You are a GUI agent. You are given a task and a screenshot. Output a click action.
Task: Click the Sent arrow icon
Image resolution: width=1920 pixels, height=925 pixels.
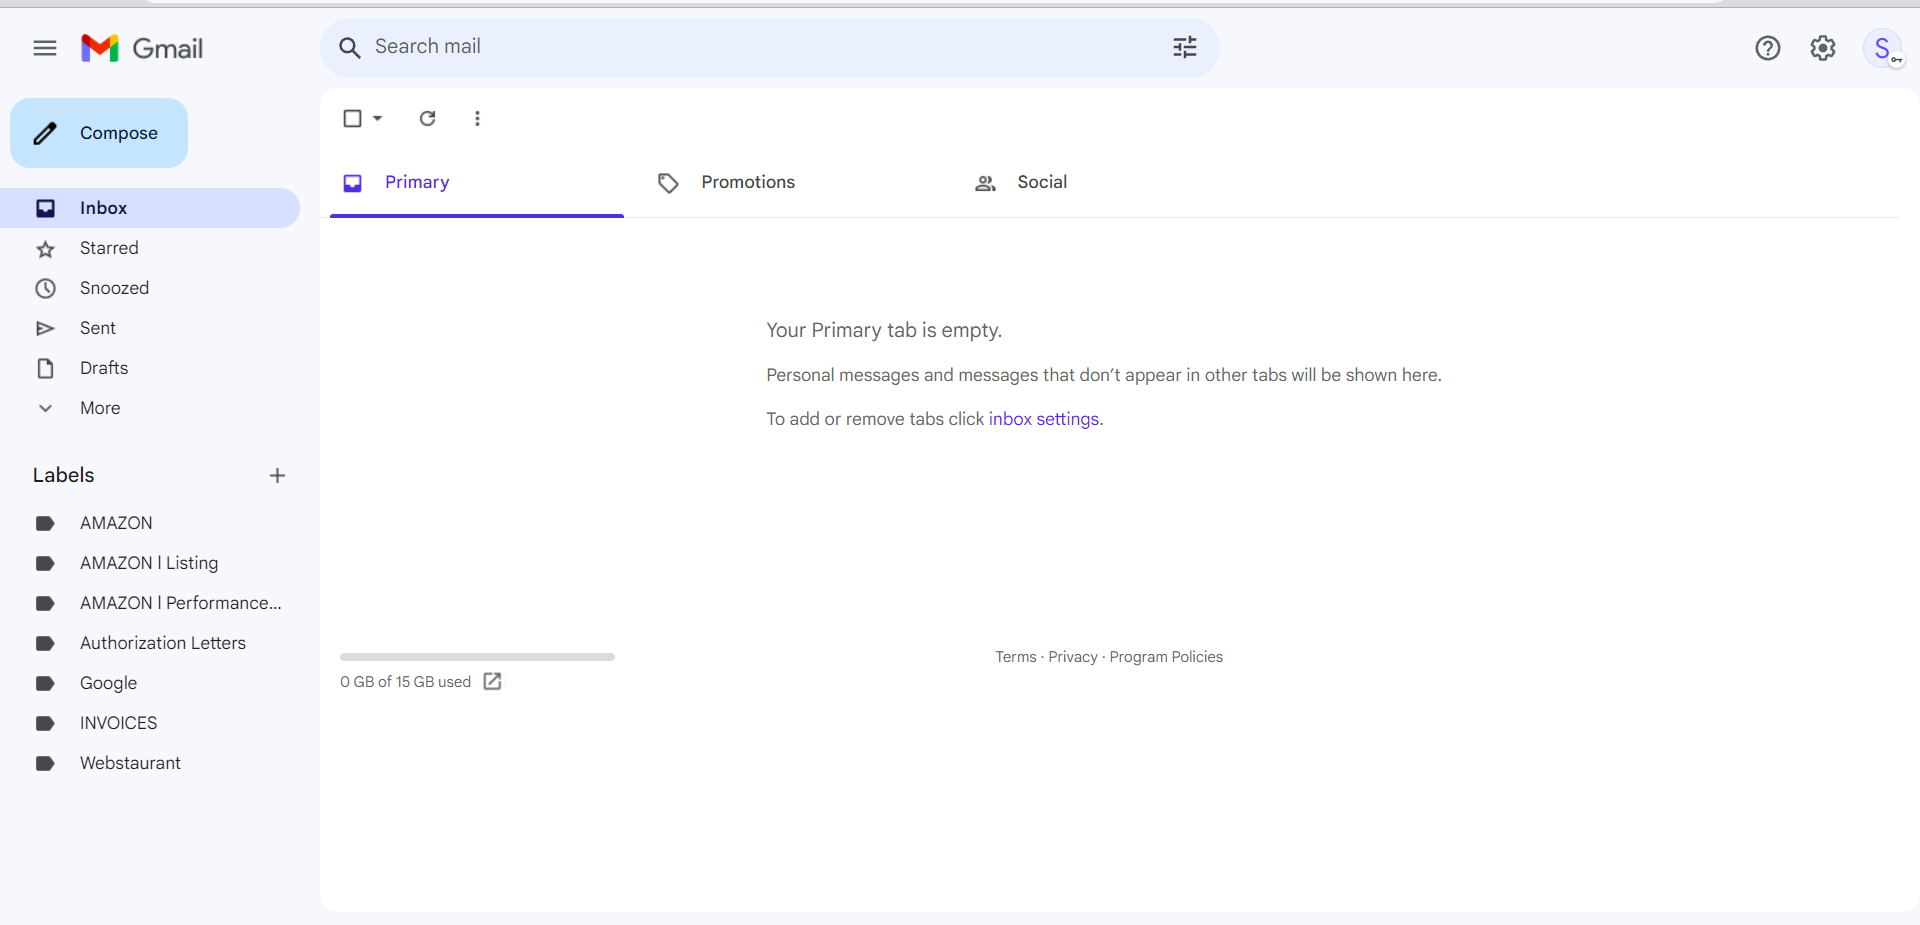[45, 329]
